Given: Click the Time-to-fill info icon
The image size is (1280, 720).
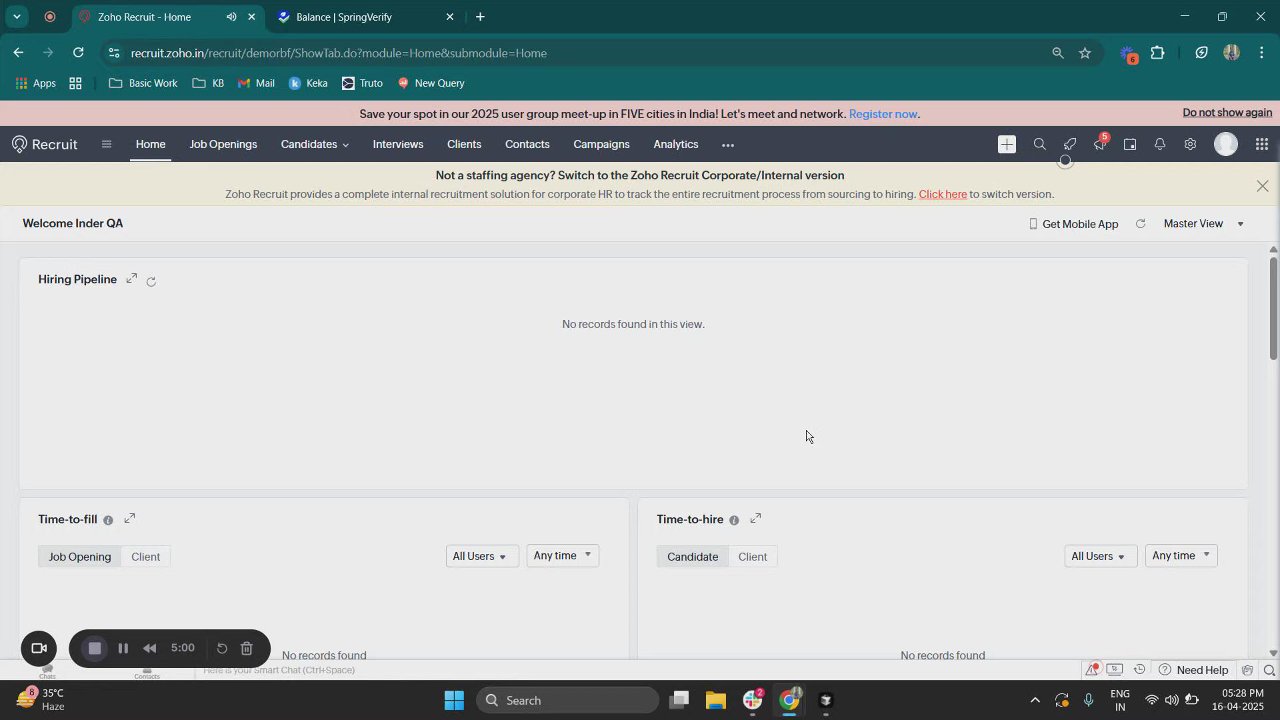Looking at the screenshot, I should click(x=108, y=520).
